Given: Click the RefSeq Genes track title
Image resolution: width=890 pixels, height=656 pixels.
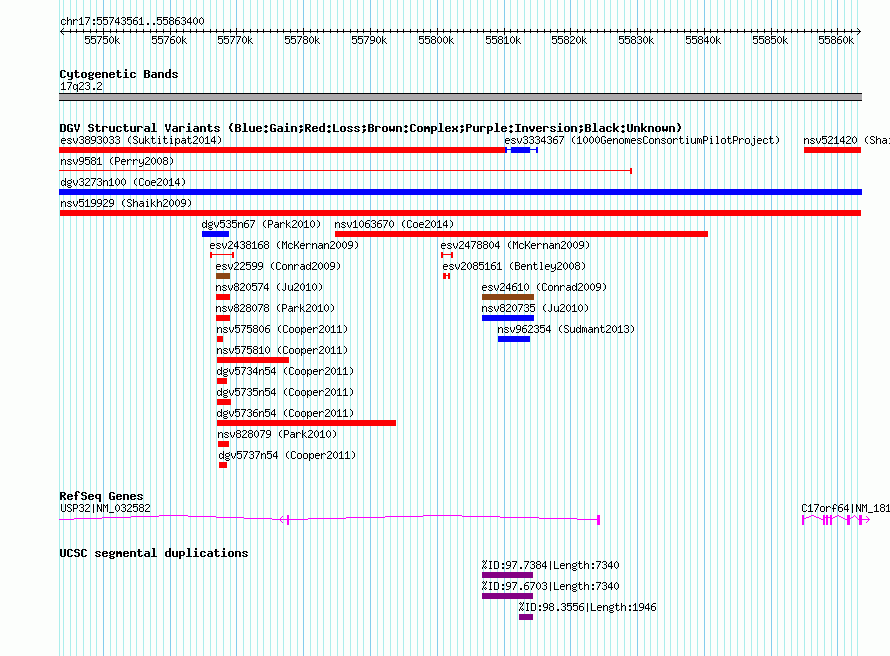Looking at the screenshot, I should pos(101,496).
